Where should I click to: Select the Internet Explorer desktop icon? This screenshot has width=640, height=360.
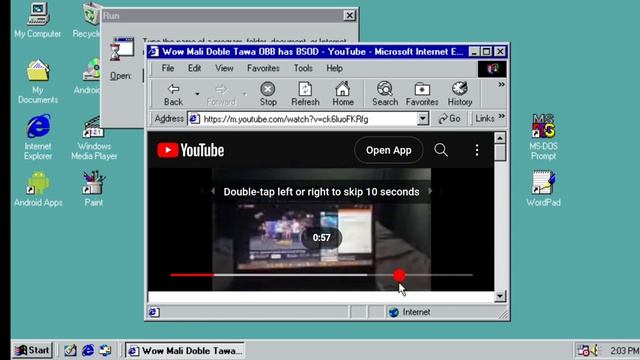[38, 137]
